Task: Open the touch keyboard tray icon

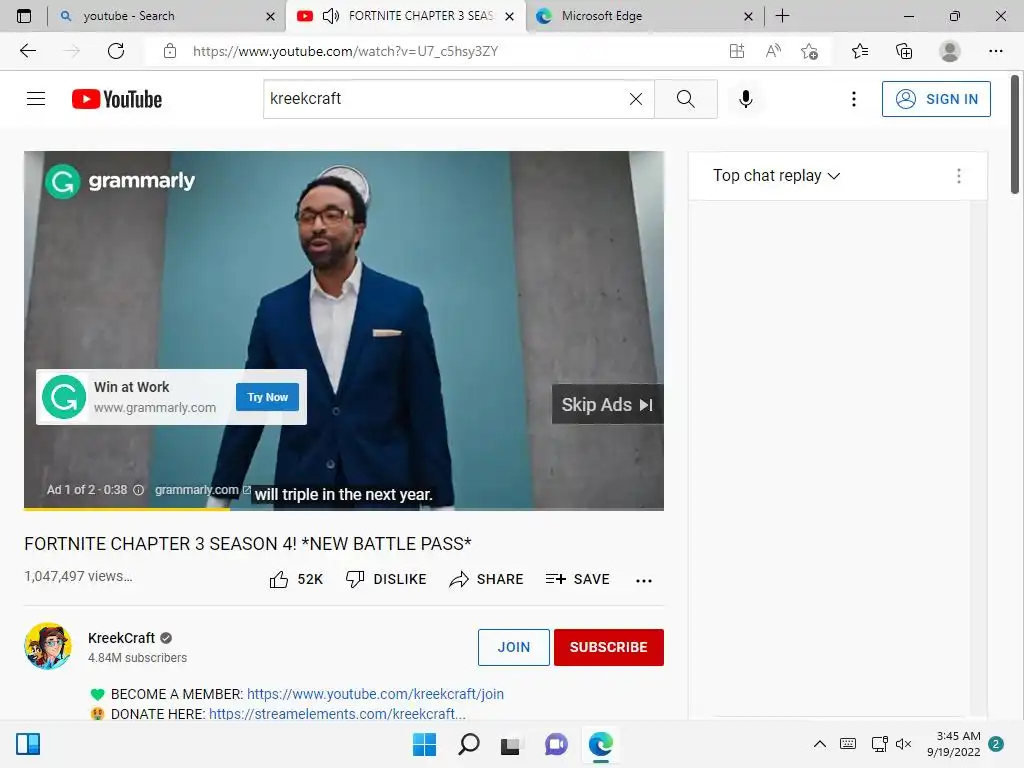Action: (x=848, y=744)
